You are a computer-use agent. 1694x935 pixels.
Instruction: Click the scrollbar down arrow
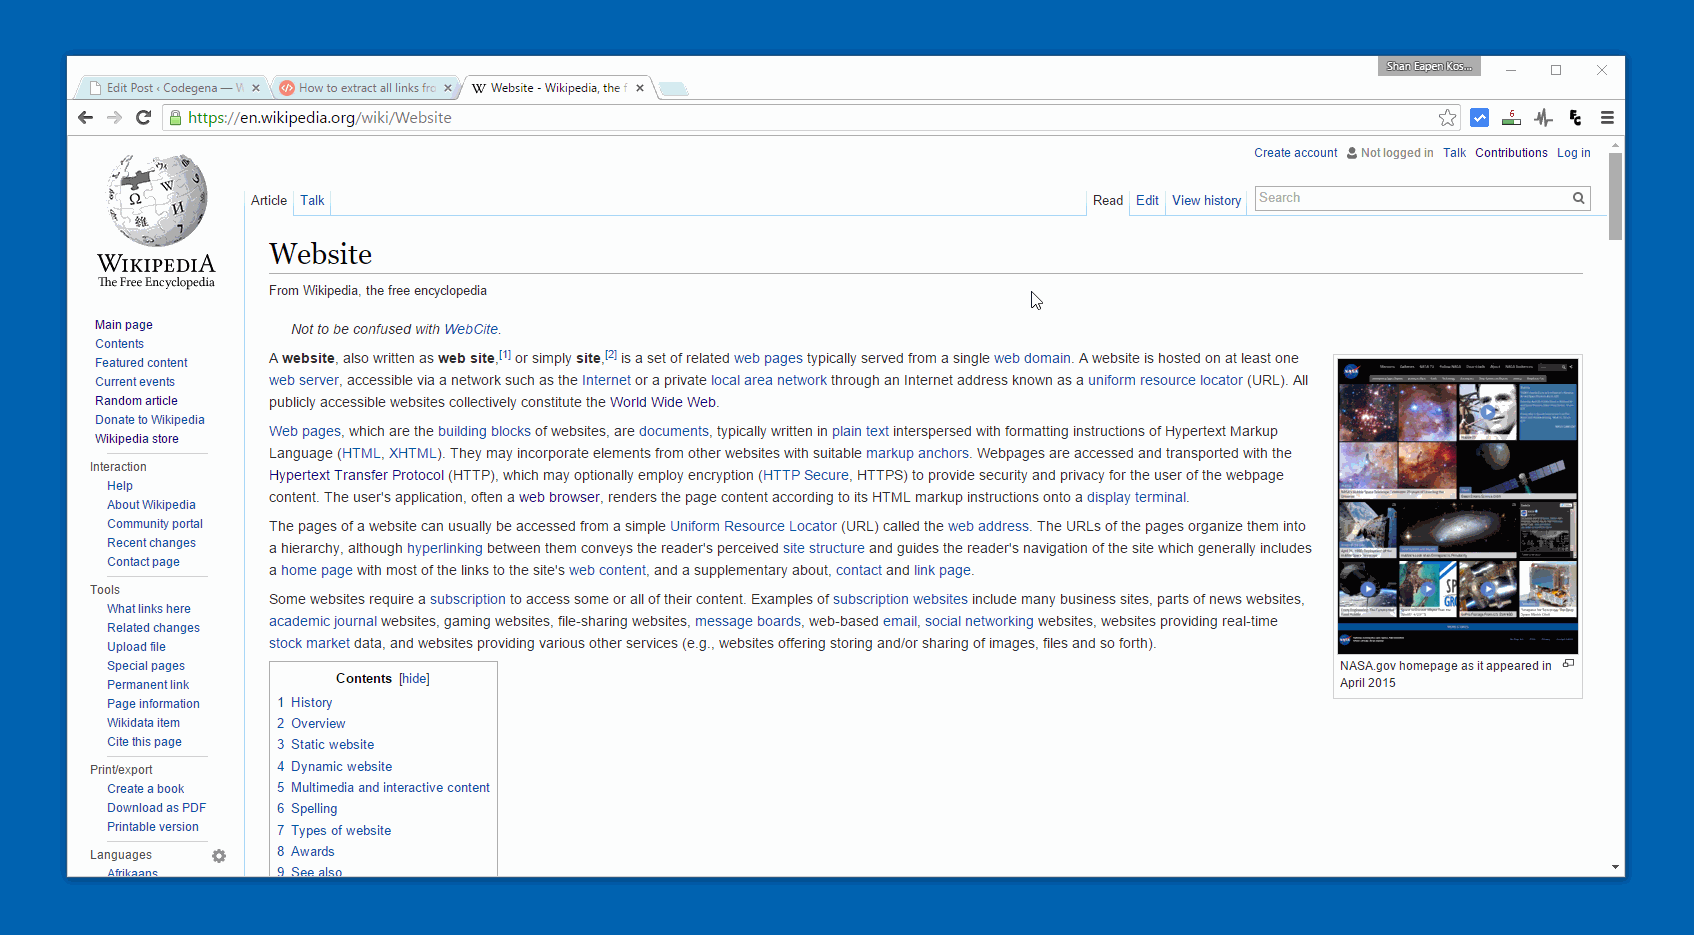[x=1615, y=867]
